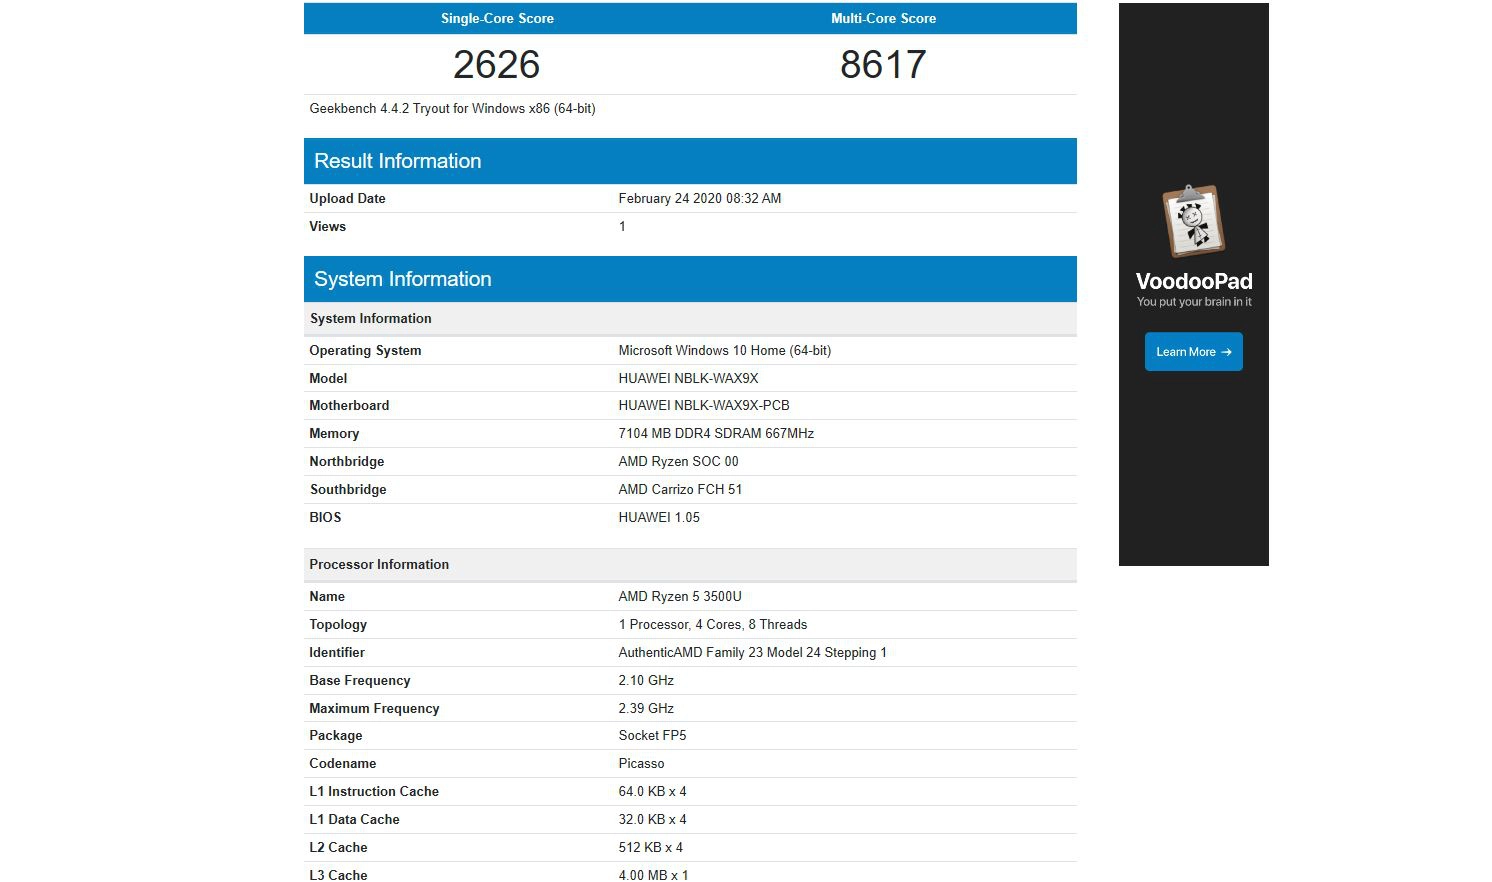
Task: Click the VoodooPad ad title
Action: click(1194, 281)
